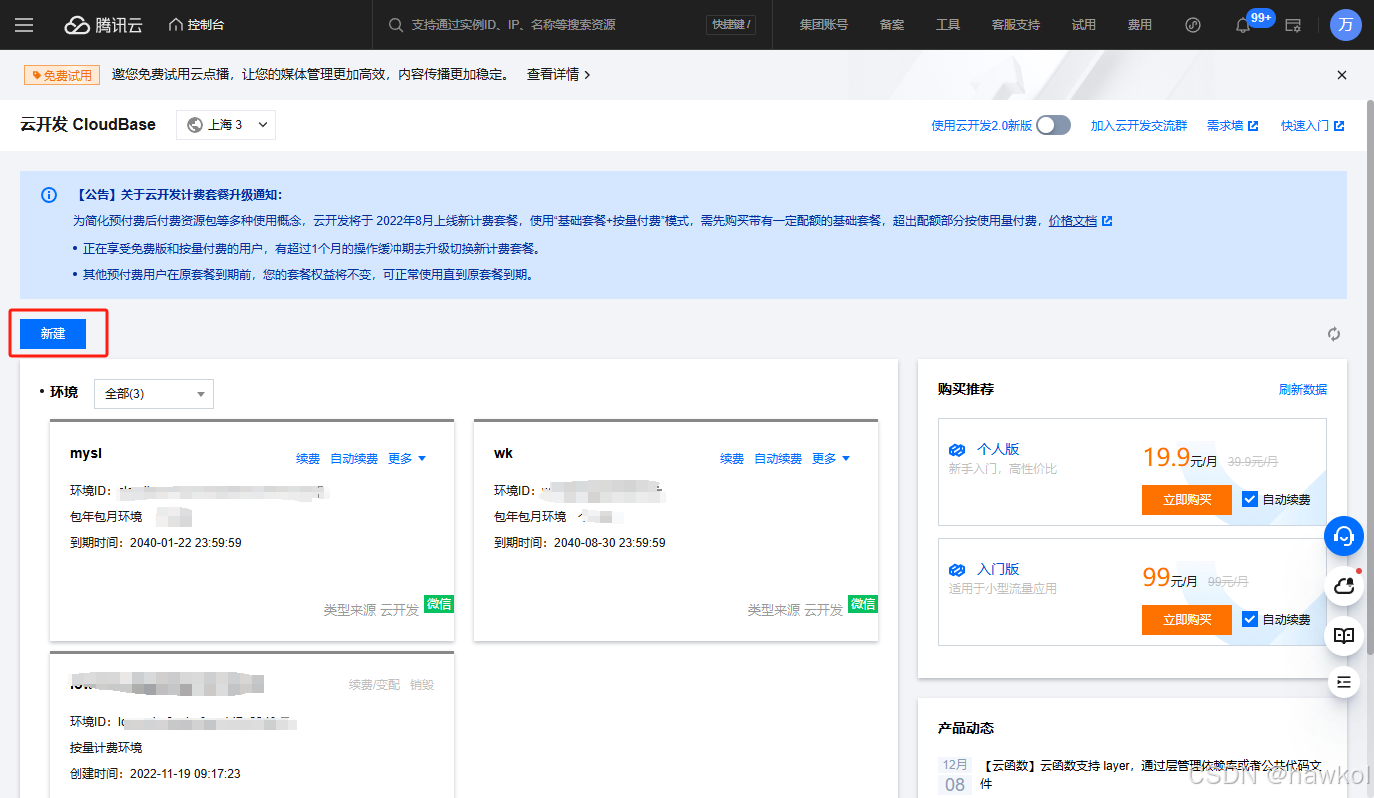This screenshot has width=1374, height=798.
Task: Click the 微信 badge on wk card
Action: pos(863,604)
